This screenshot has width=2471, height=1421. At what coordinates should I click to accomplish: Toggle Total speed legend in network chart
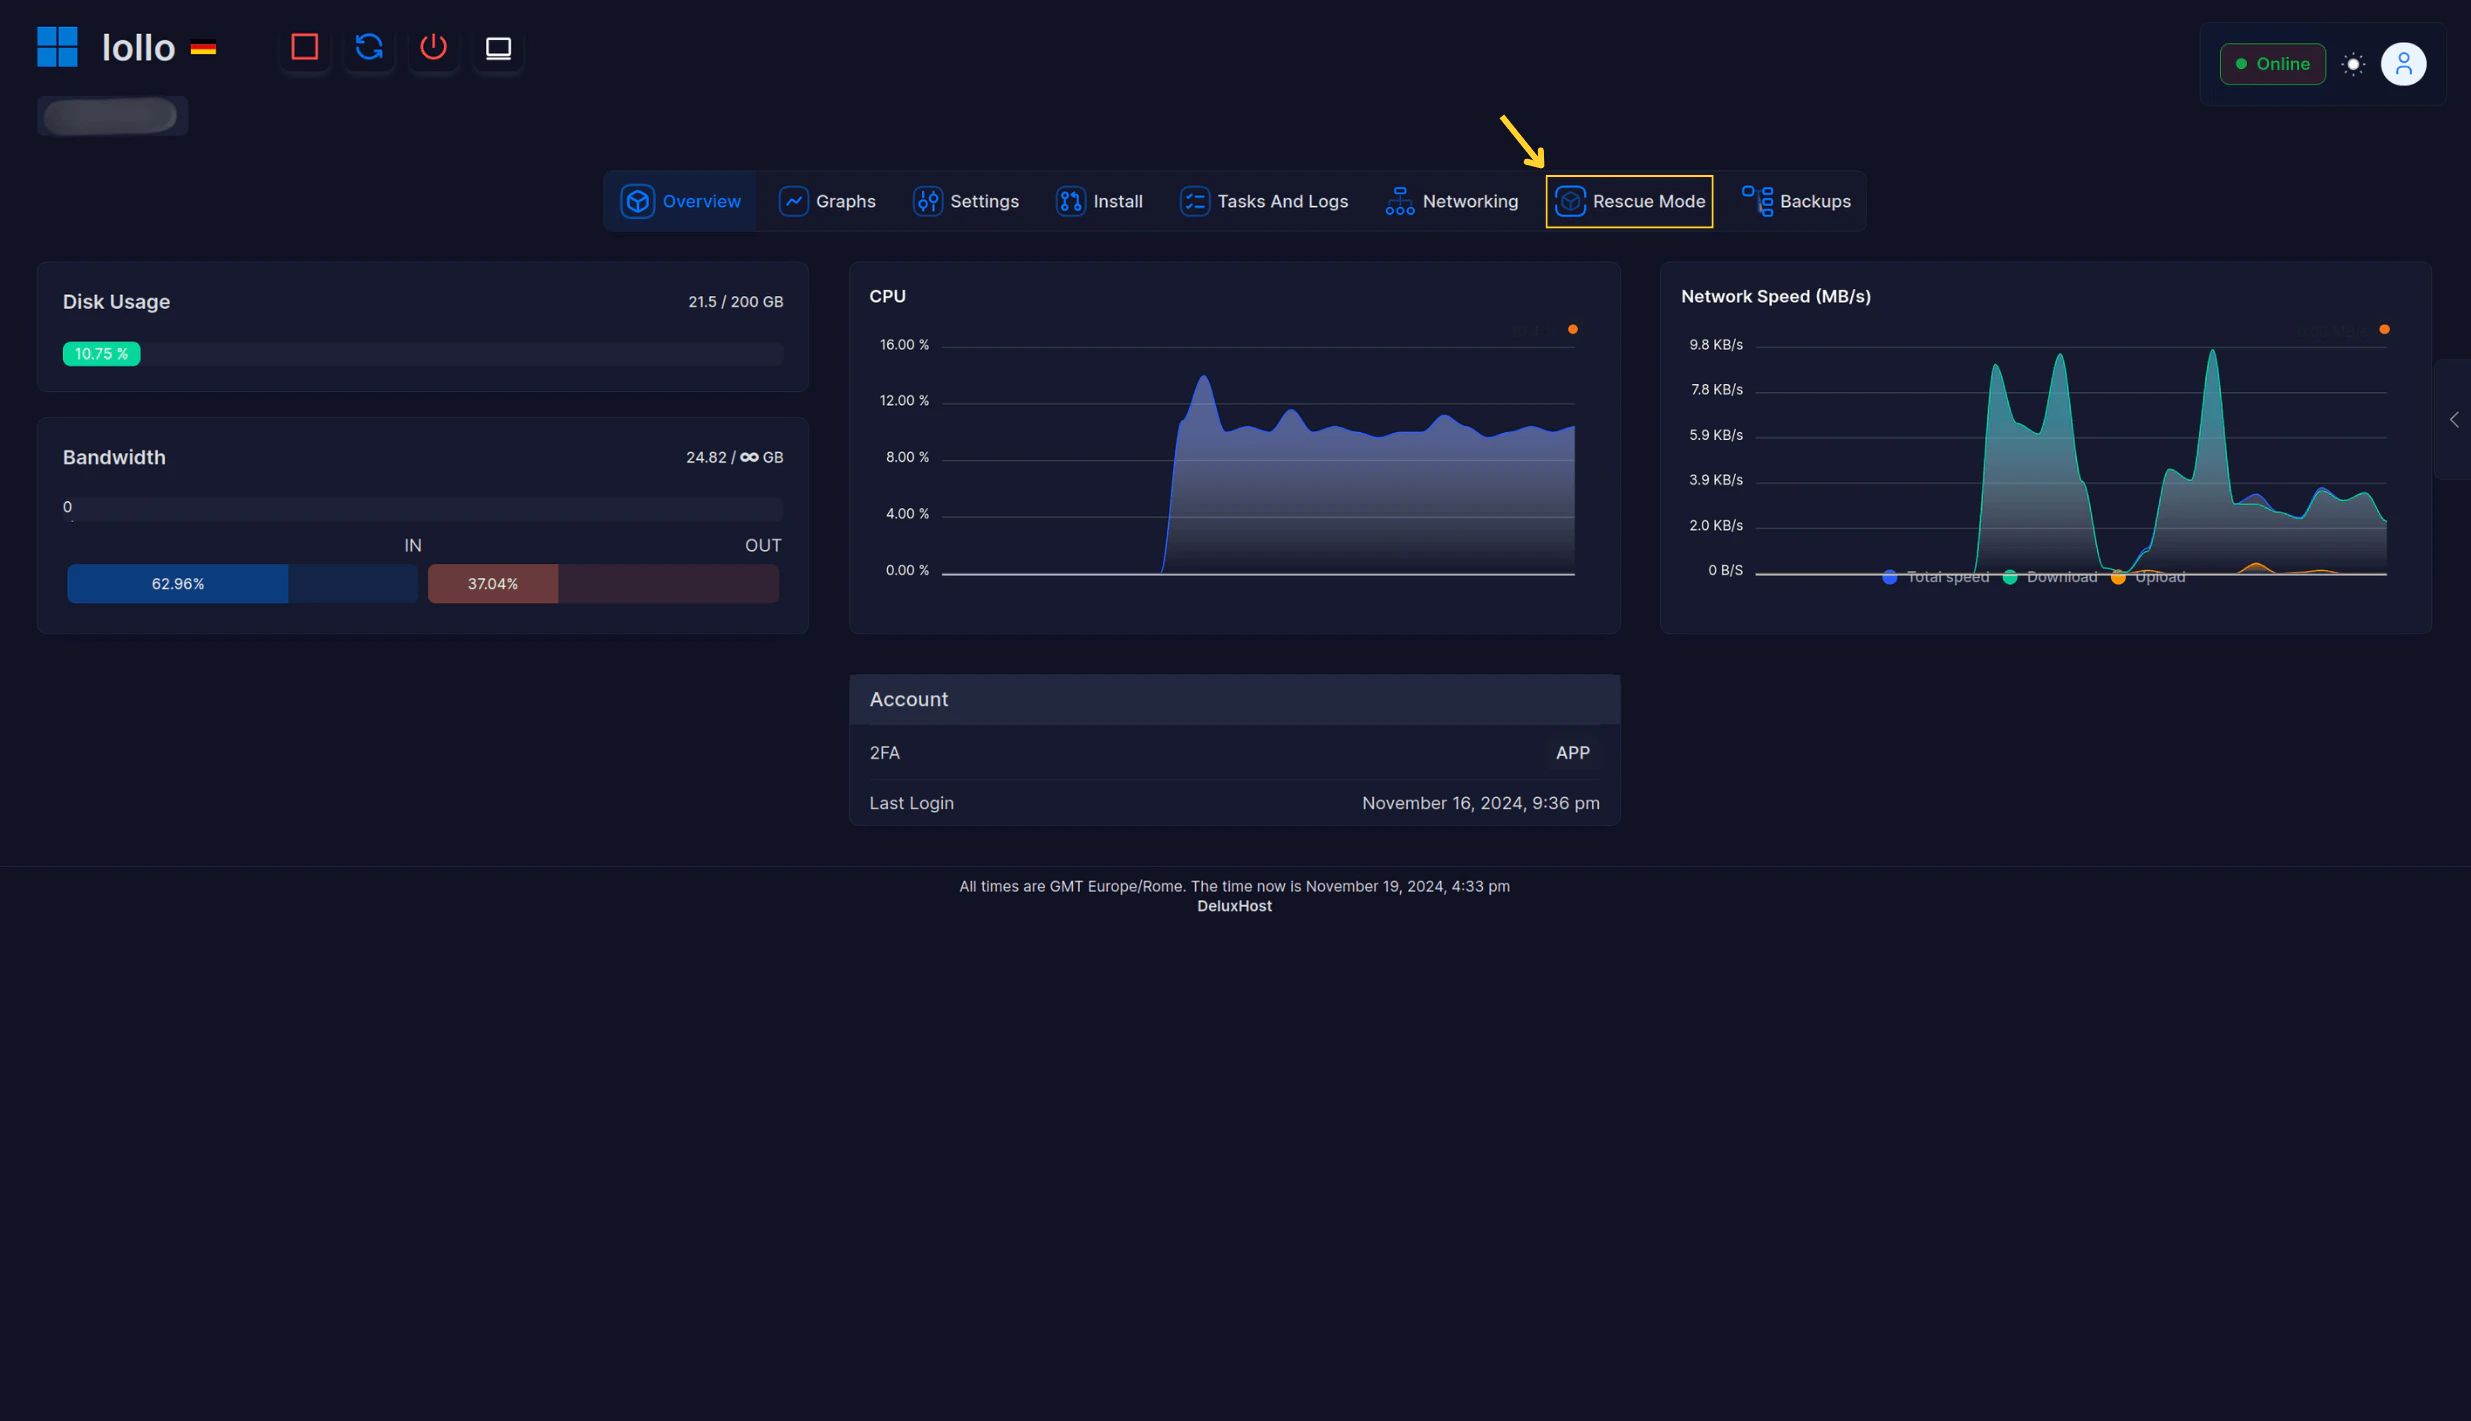pyautogui.click(x=1936, y=577)
